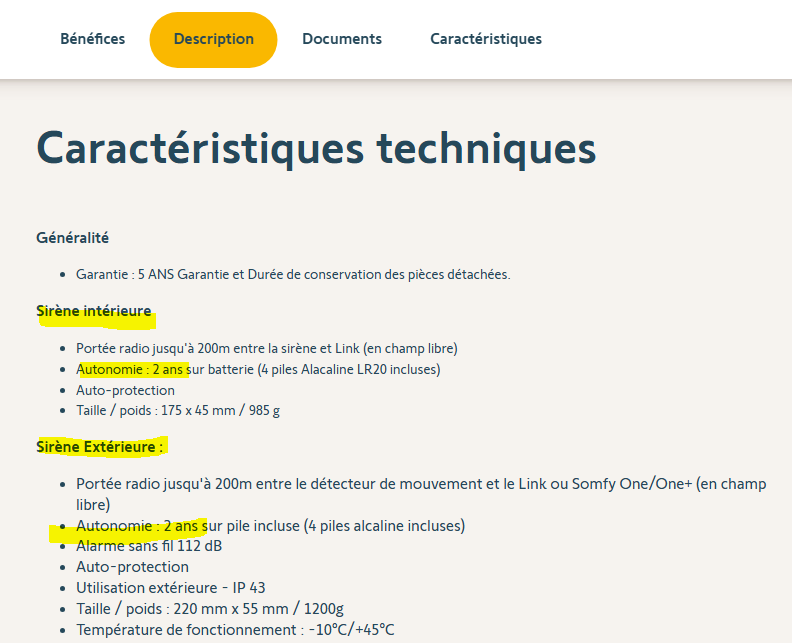Select the highlighted Description tab

(213, 39)
